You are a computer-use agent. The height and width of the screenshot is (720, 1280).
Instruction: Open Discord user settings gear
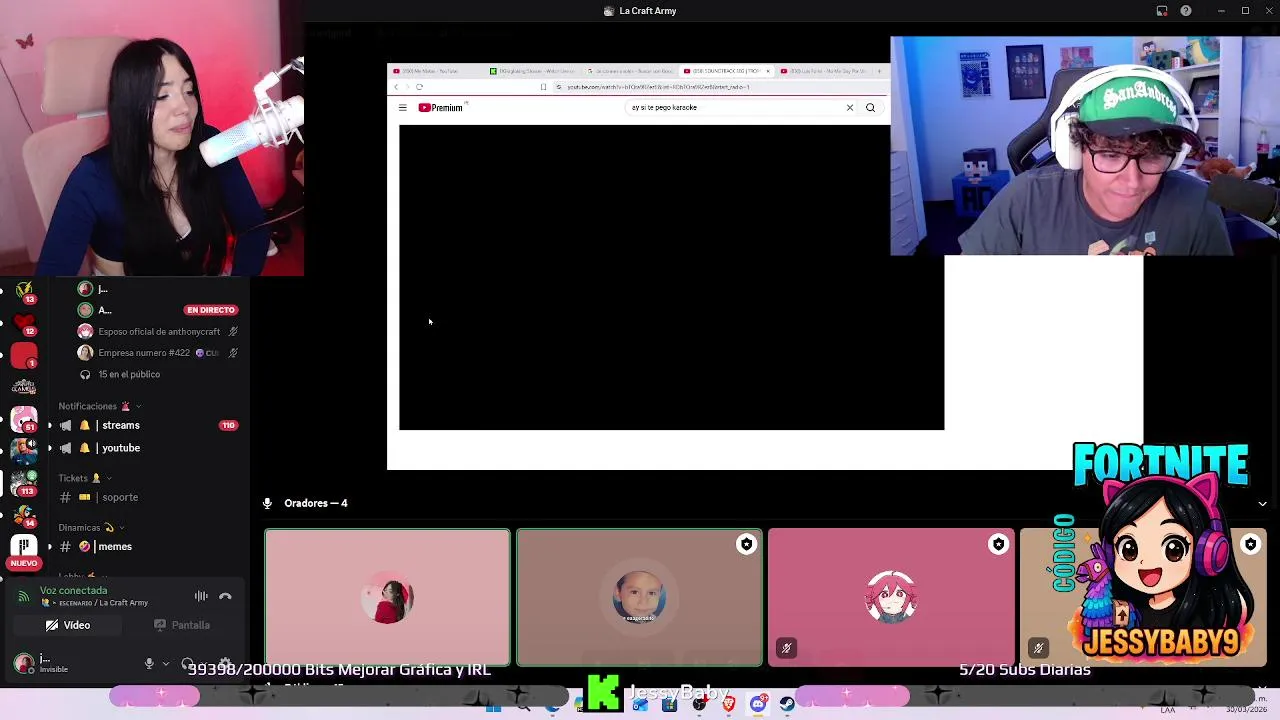(225, 664)
